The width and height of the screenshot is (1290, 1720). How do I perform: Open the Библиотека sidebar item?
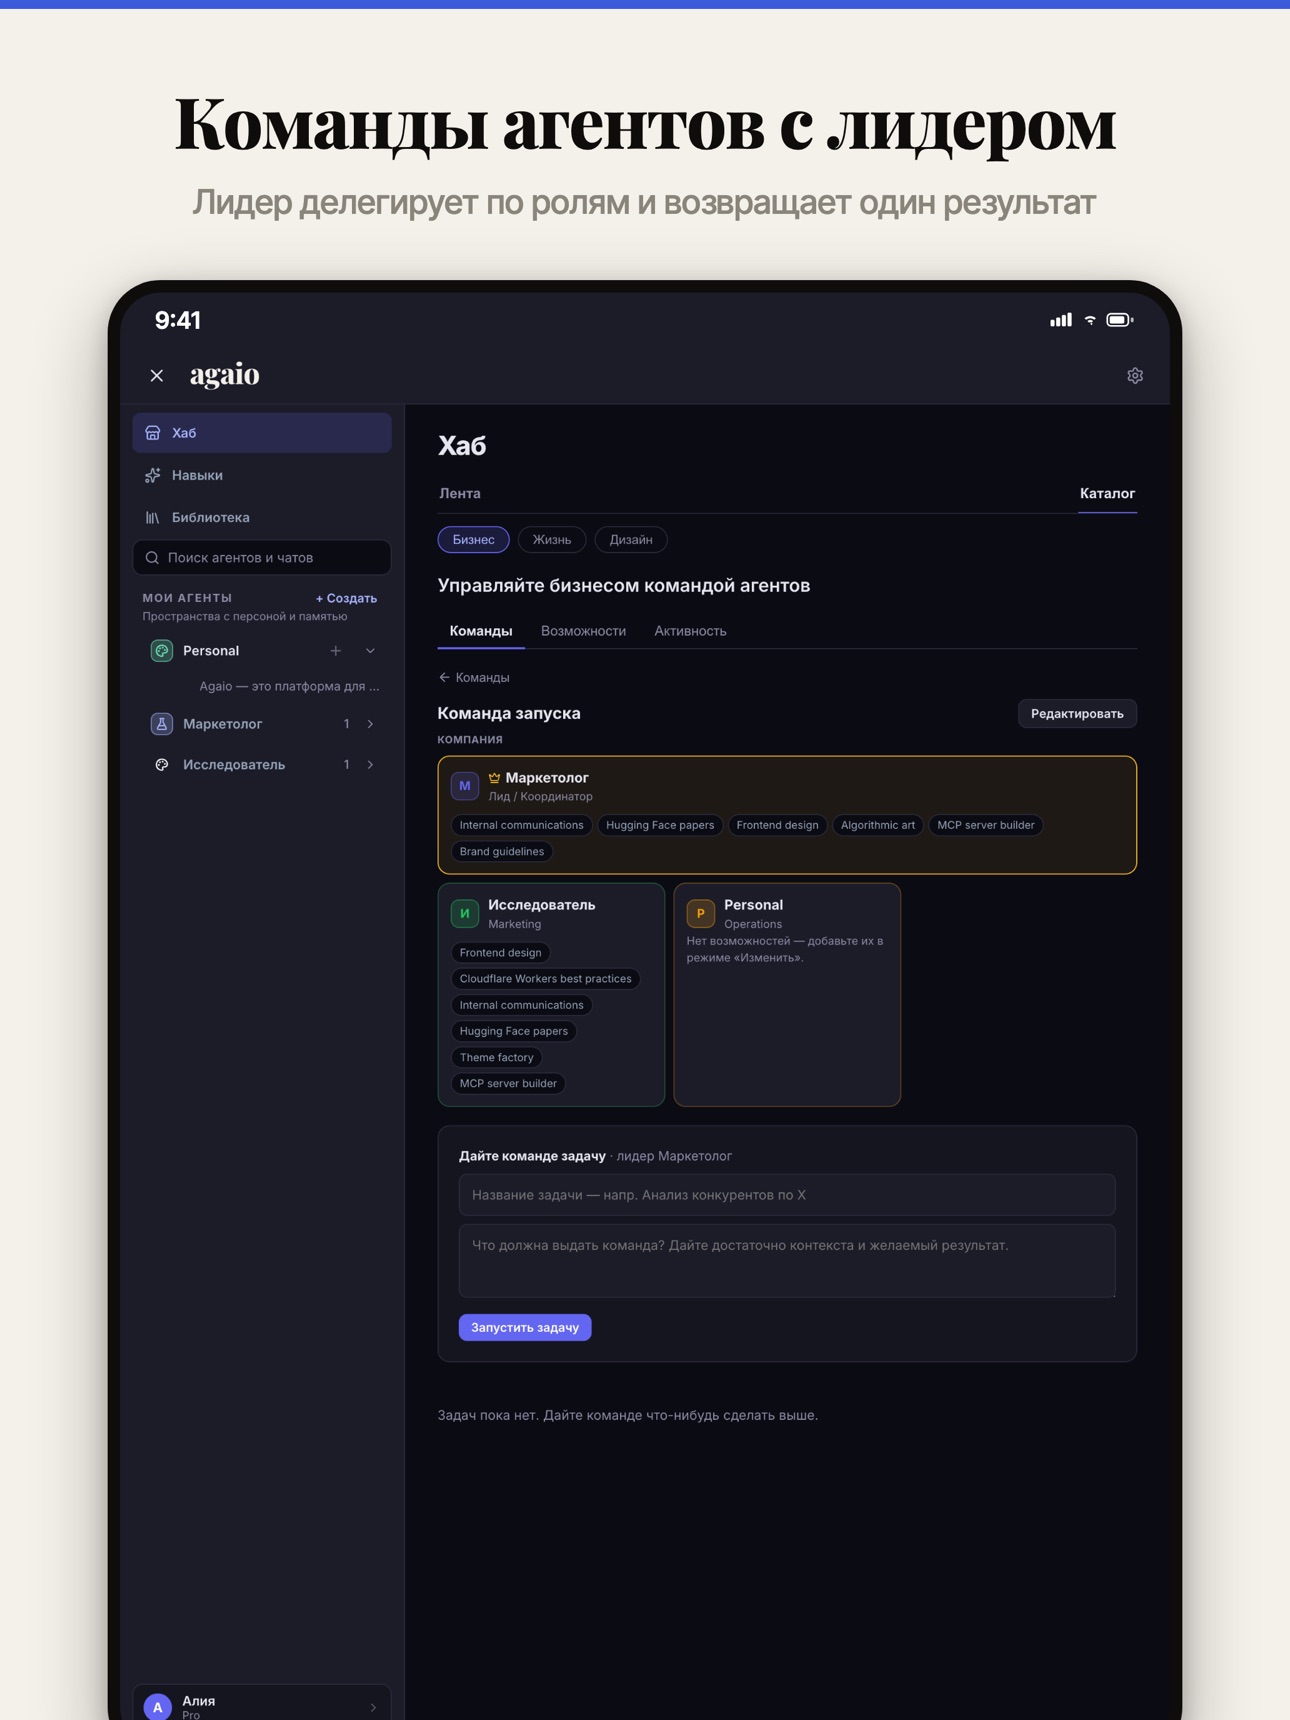pos(262,517)
